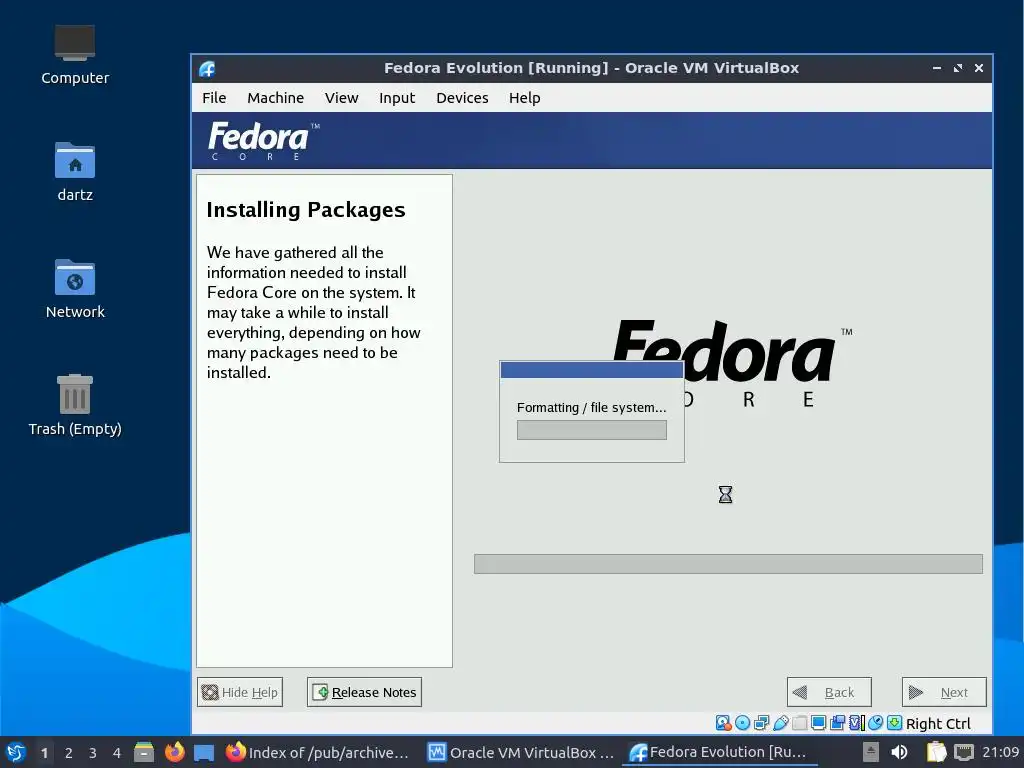Click the mouse integration indicator icon
This screenshot has height=768, width=1024.
876,723
